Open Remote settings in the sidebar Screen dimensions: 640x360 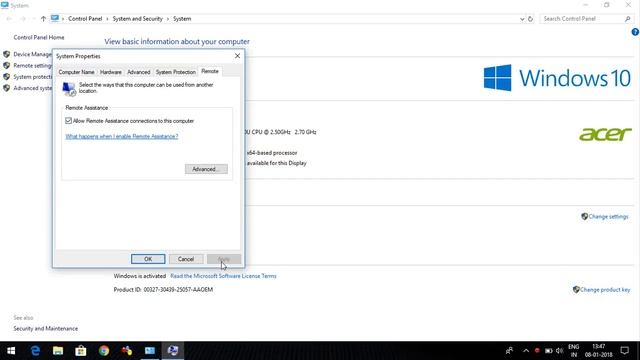[32, 66]
